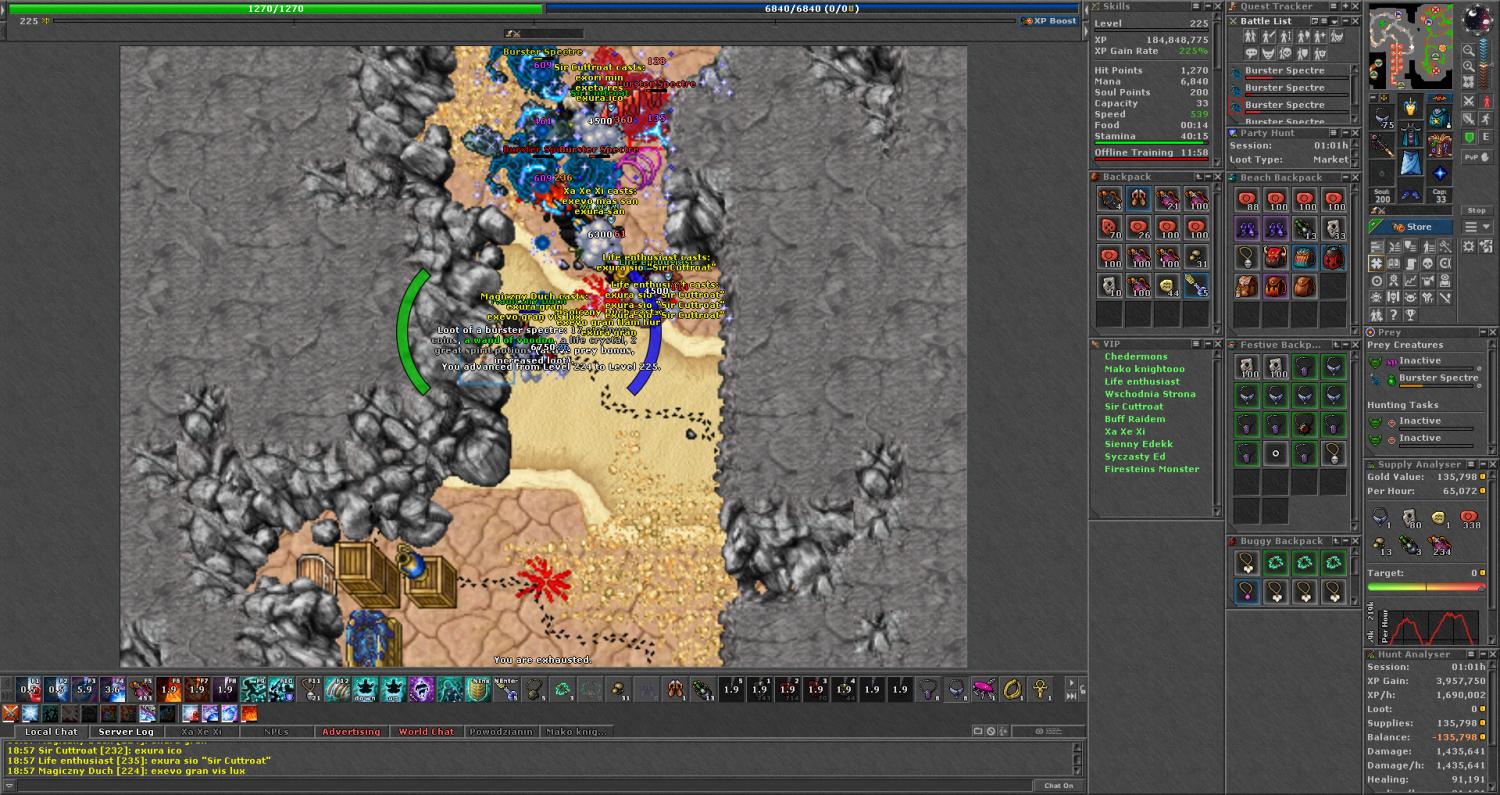The width and height of the screenshot is (1500, 795).
Task: Toggle the Chat On button
Action: [1059, 785]
